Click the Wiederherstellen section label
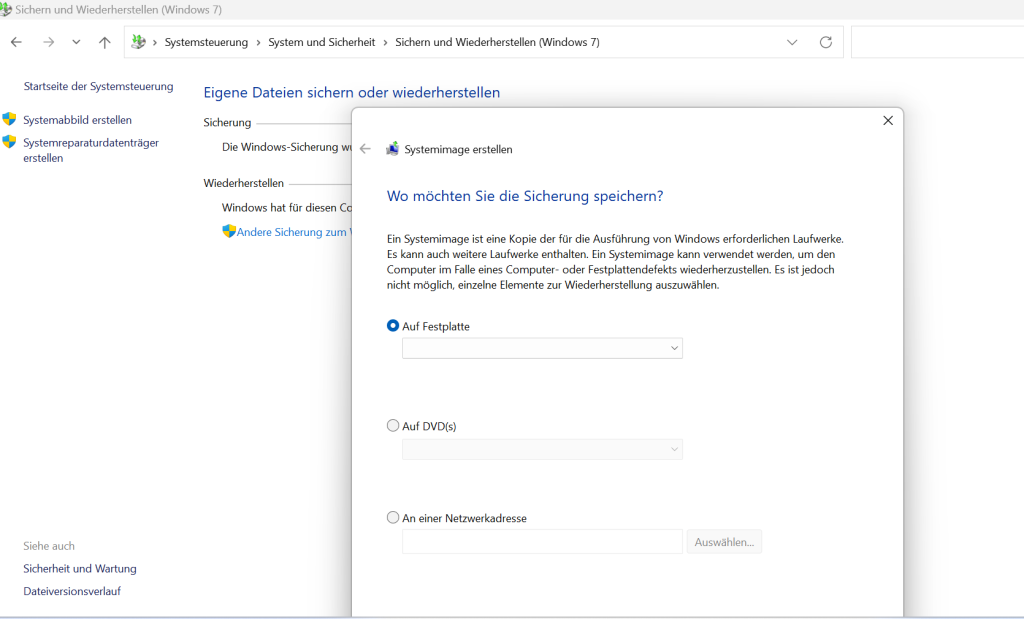Viewport: 1024px width, 619px height. [244, 183]
